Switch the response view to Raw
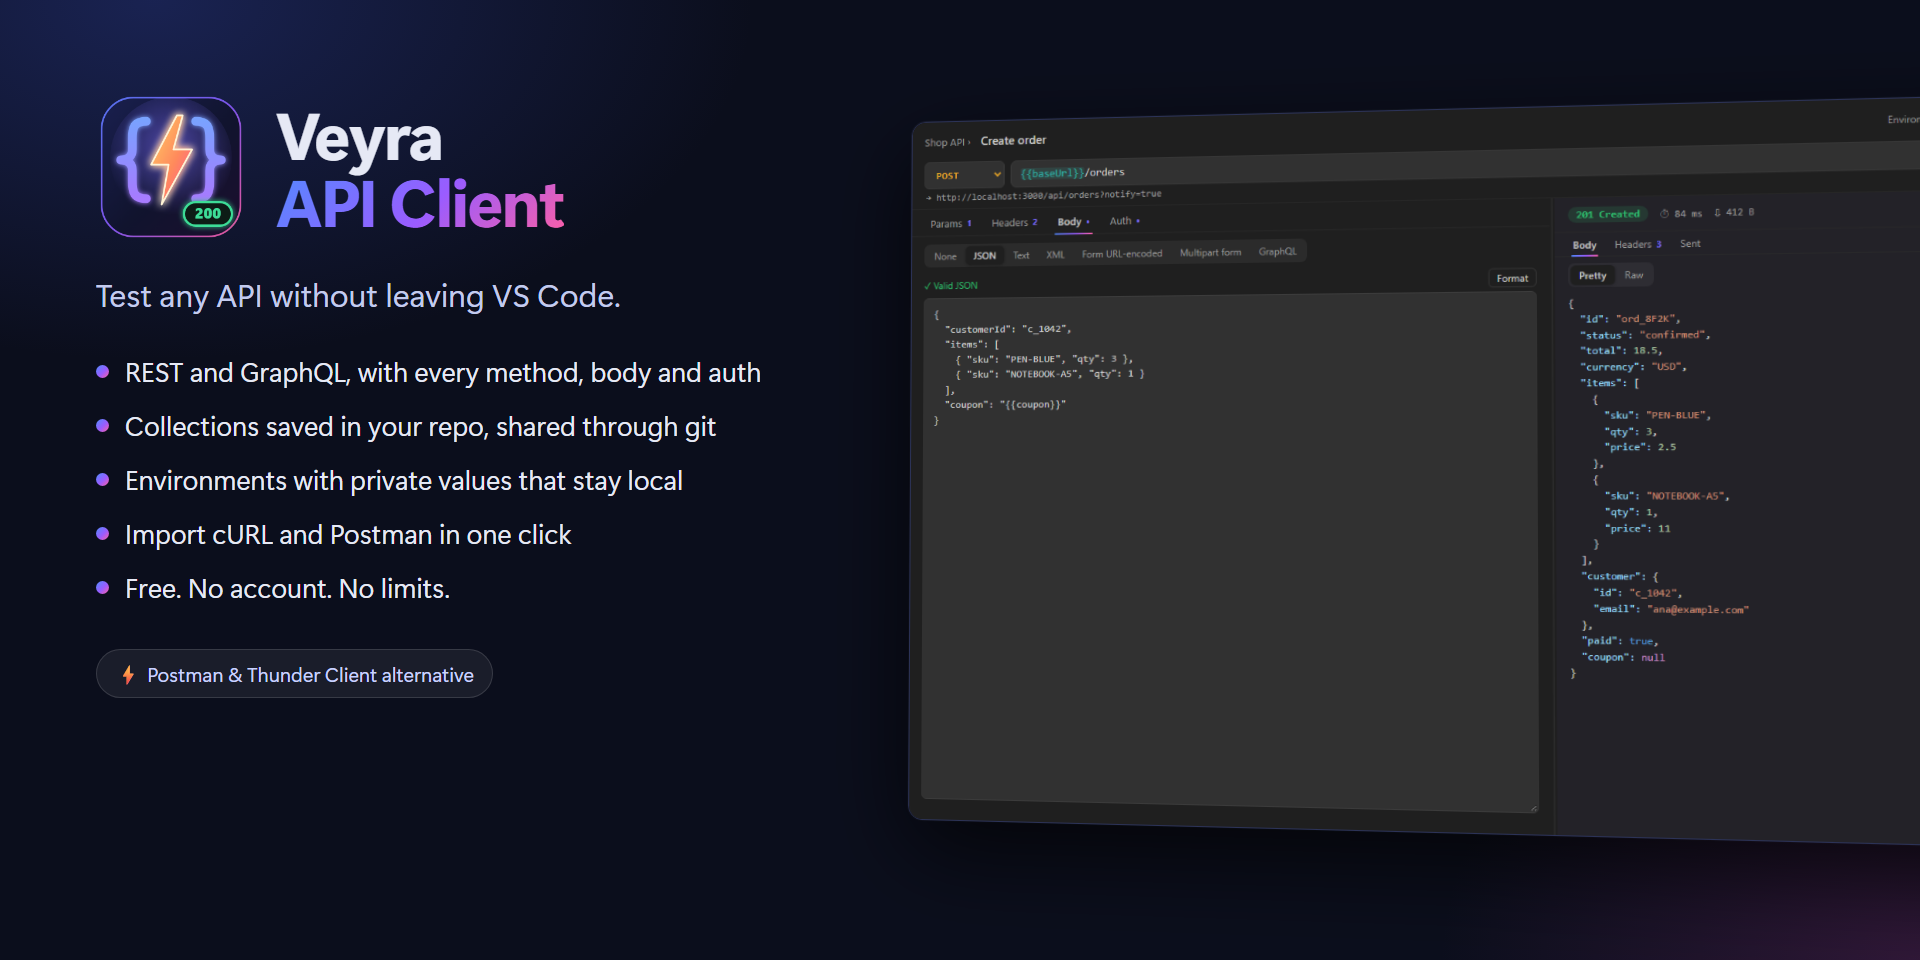The image size is (1920, 960). pyautogui.click(x=1634, y=275)
